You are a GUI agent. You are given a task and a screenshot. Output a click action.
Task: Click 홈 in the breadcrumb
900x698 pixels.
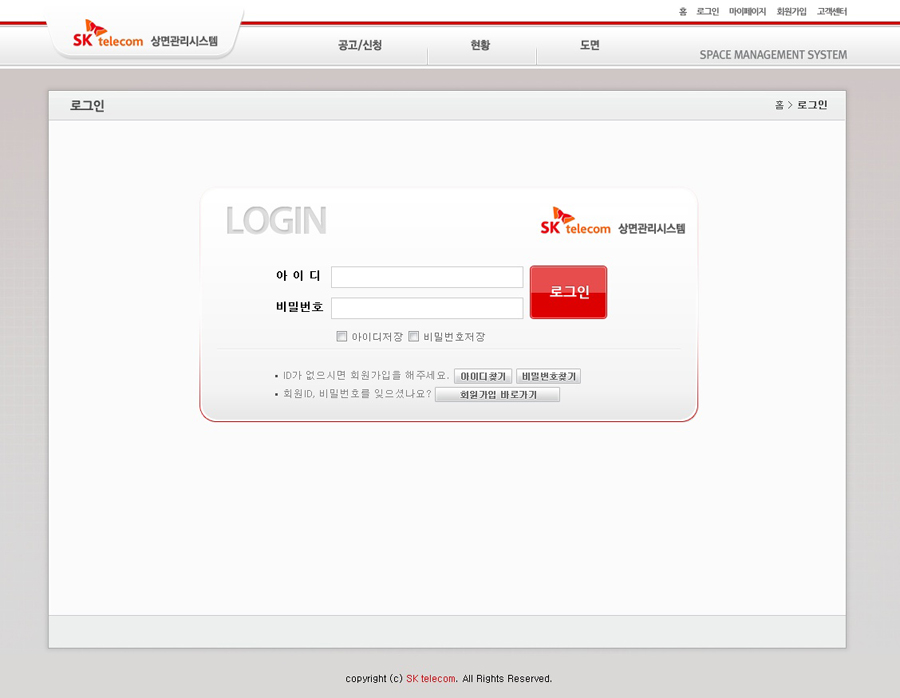point(779,104)
